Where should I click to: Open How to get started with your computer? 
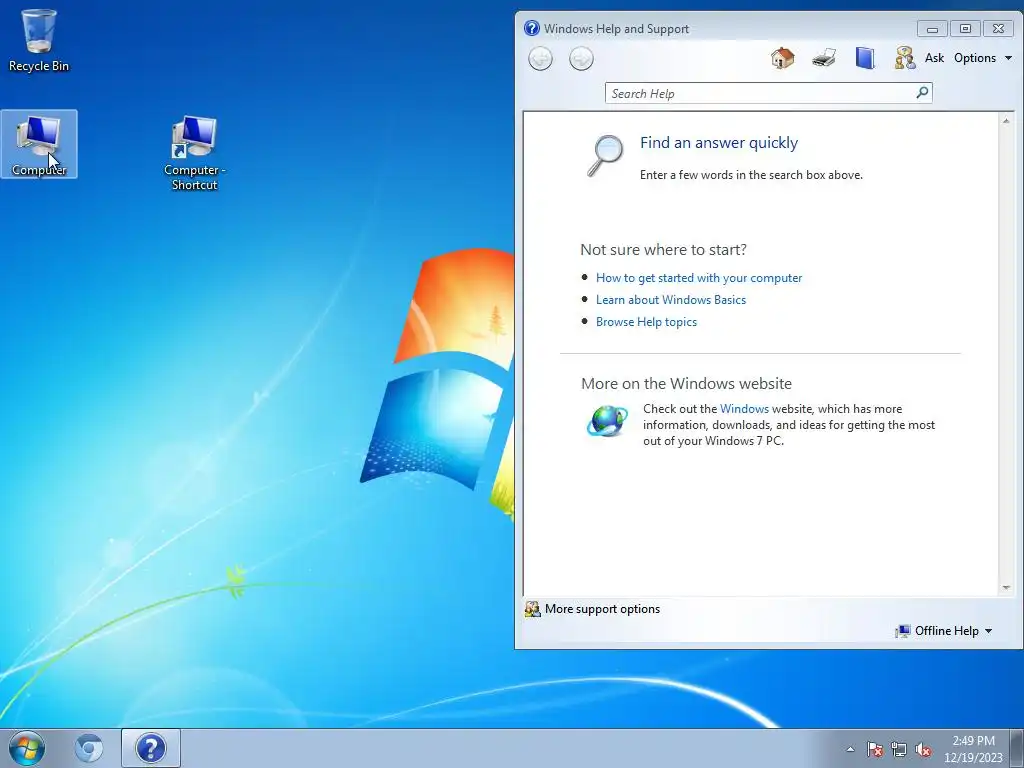pos(699,278)
